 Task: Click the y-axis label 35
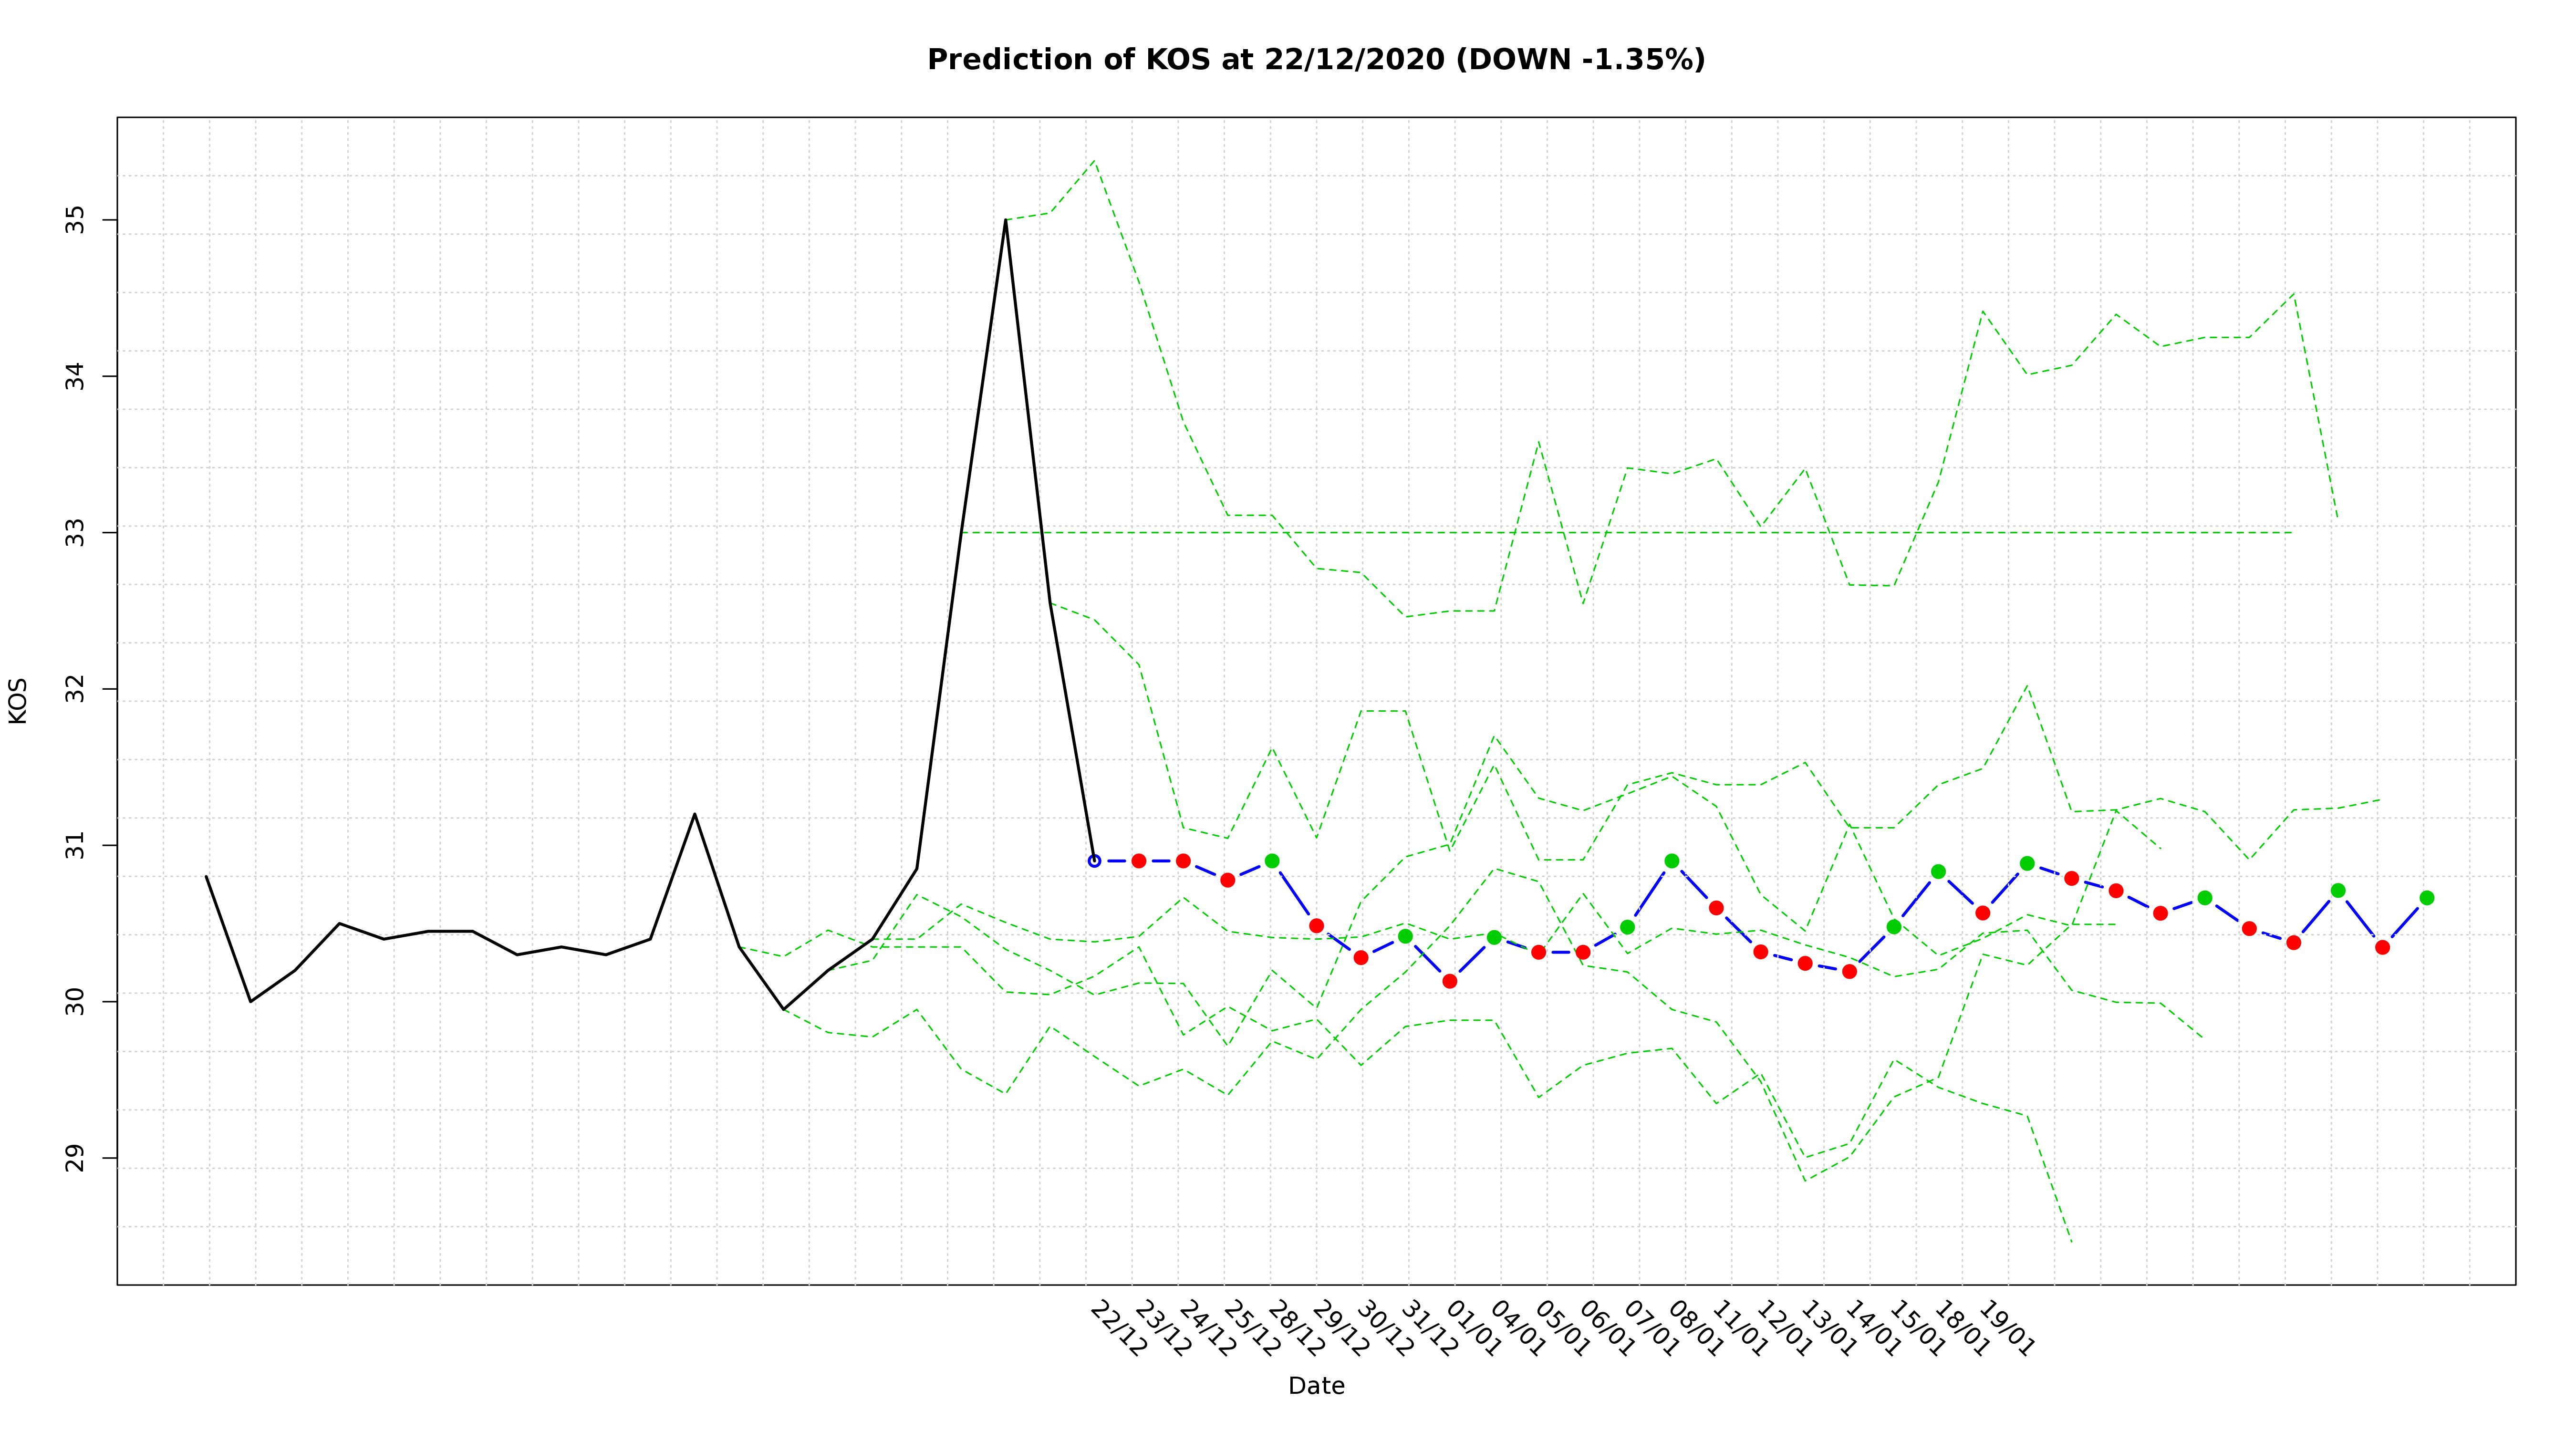76,220
